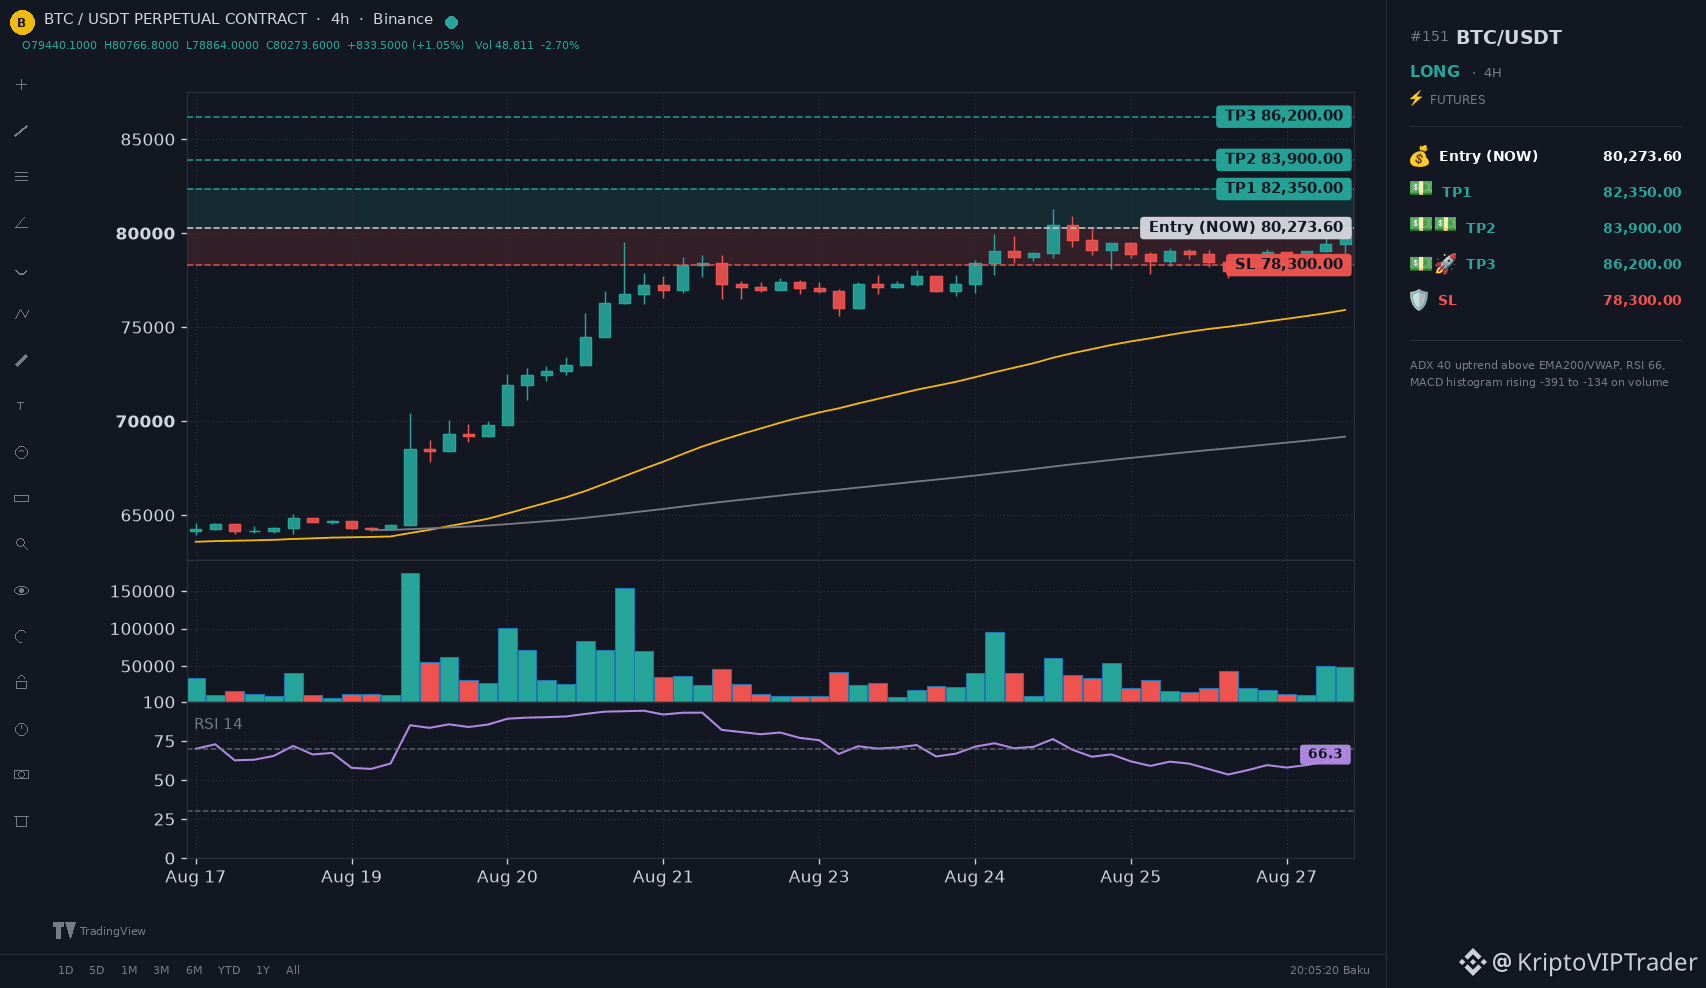Open the BTC / USDT PERPETUAL CONTRACT symbol title
1706x988 pixels.
(x=175, y=19)
